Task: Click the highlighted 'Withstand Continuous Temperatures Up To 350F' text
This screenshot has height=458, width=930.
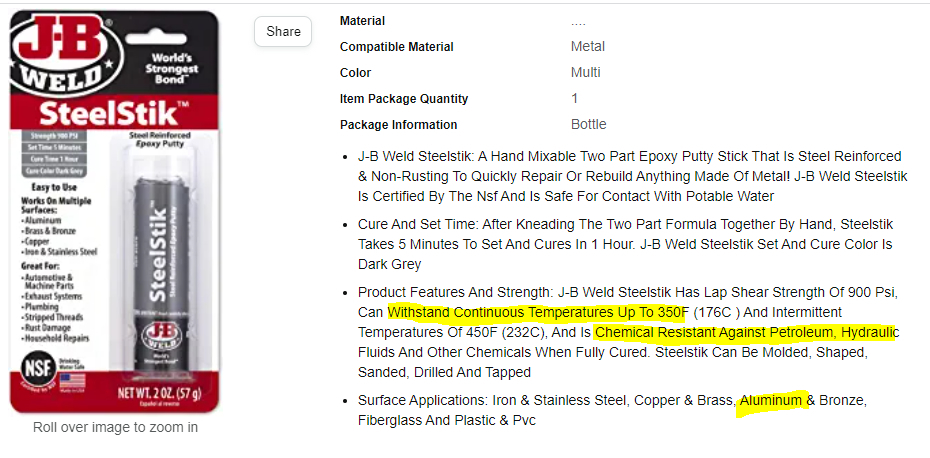Action: coord(538,312)
